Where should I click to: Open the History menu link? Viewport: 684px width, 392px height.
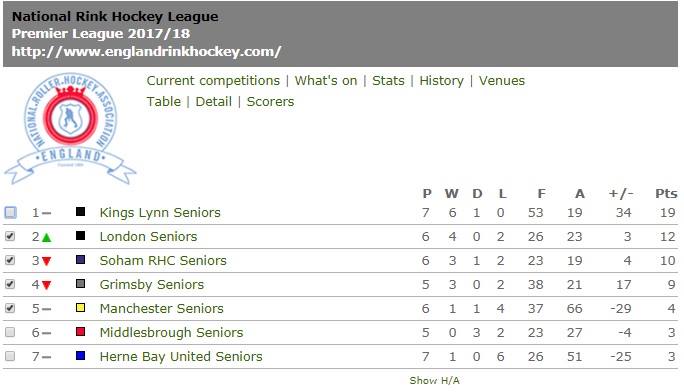point(441,81)
